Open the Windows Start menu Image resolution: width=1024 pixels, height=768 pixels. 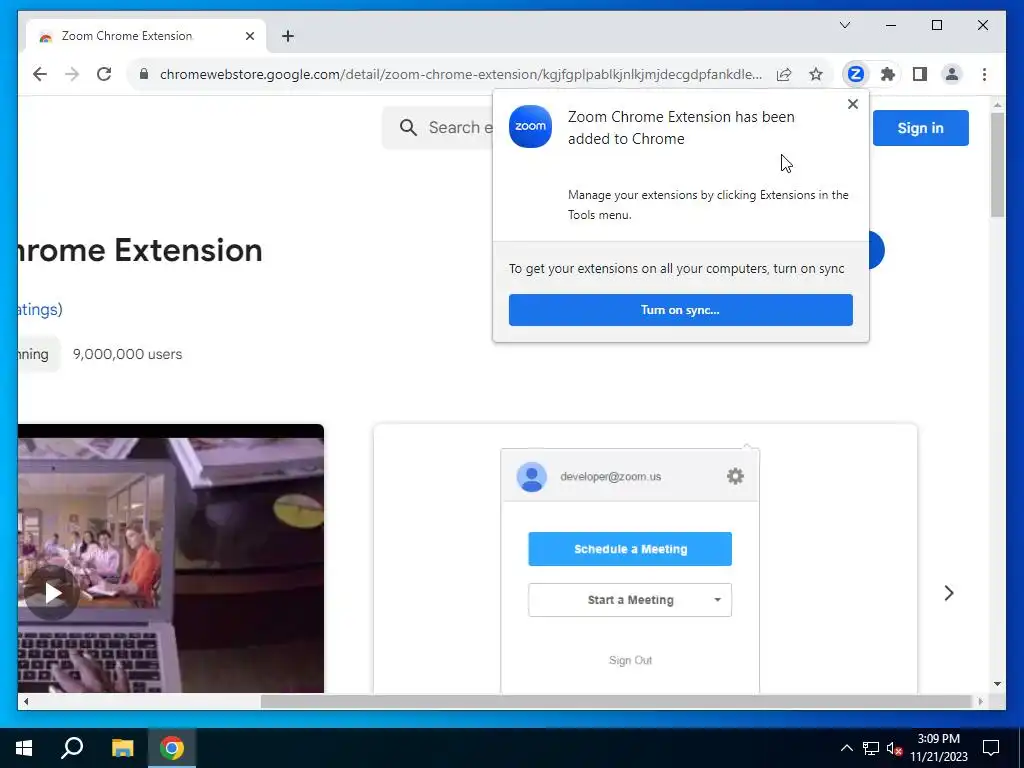point(24,748)
